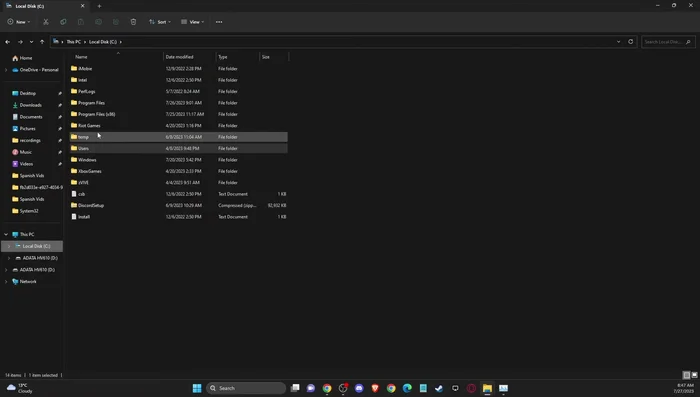Select the Program Files folder row
The height and width of the screenshot is (397, 700).
click(179, 103)
